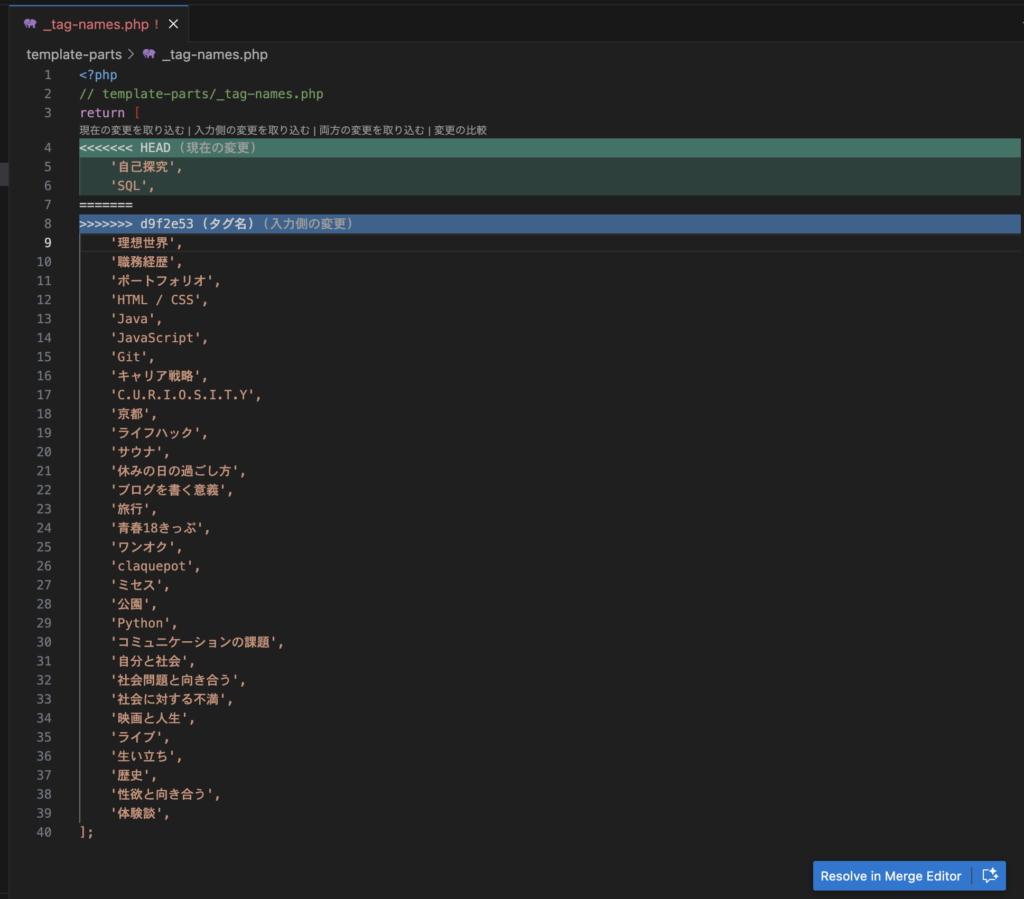This screenshot has width=1024, height=899.
Task: Open the template-parts breadcrumb folder
Action: pos(73,55)
